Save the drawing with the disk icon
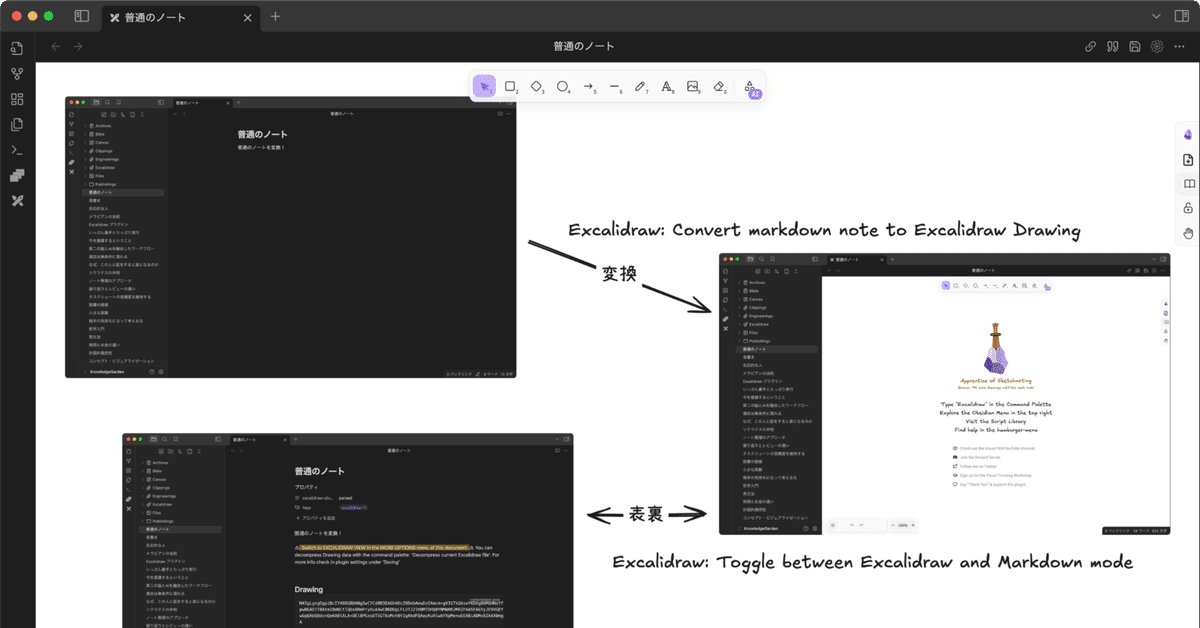The height and width of the screenshot is (628, 1200). [1135, 46]
